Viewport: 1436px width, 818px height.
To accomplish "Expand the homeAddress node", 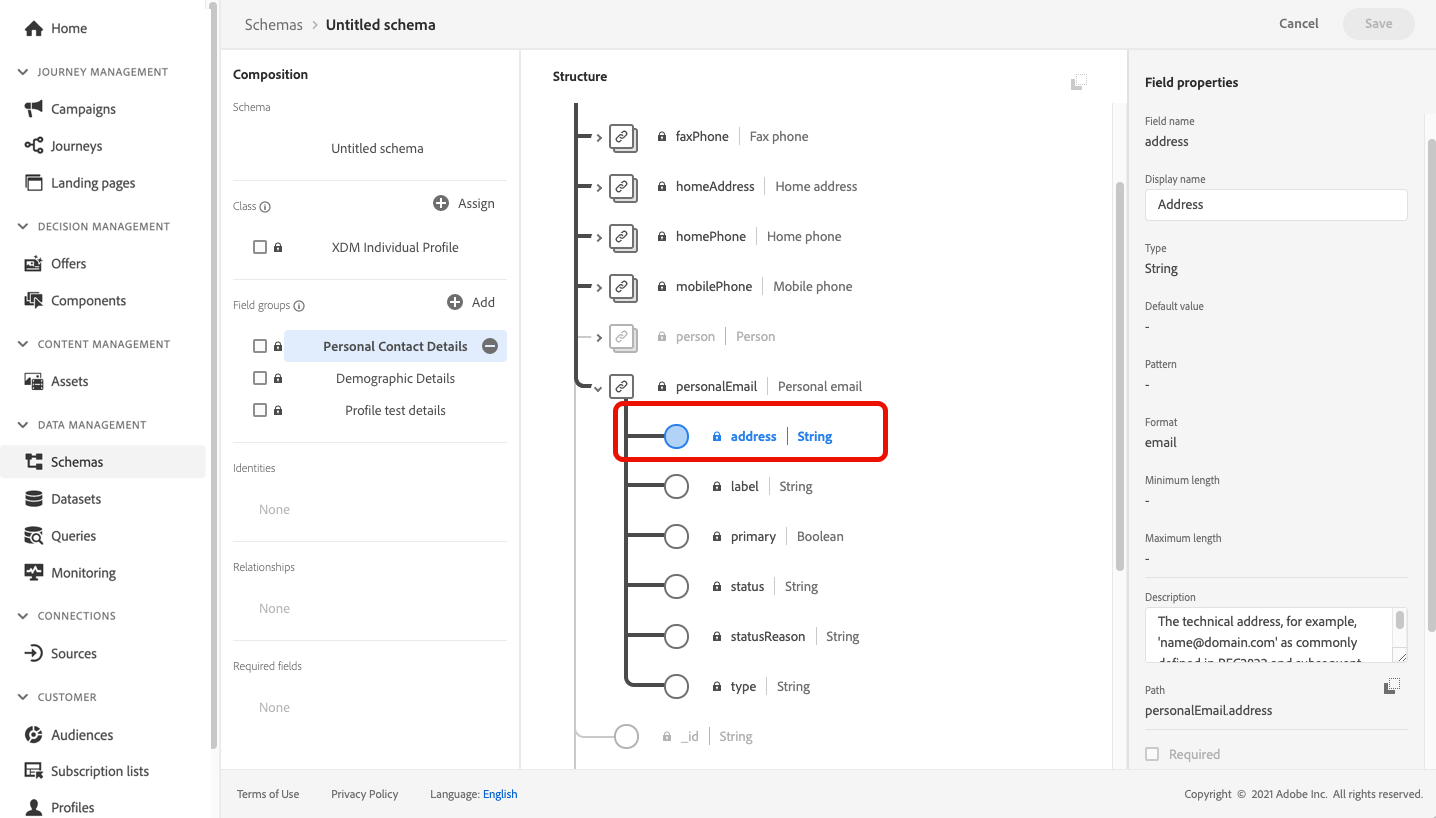I will [x=599, y=187].
